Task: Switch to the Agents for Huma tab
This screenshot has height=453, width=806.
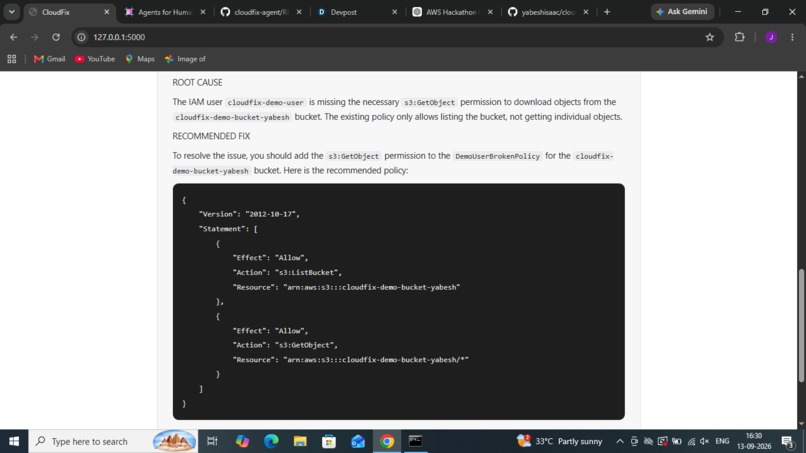Action: point(165,12)
